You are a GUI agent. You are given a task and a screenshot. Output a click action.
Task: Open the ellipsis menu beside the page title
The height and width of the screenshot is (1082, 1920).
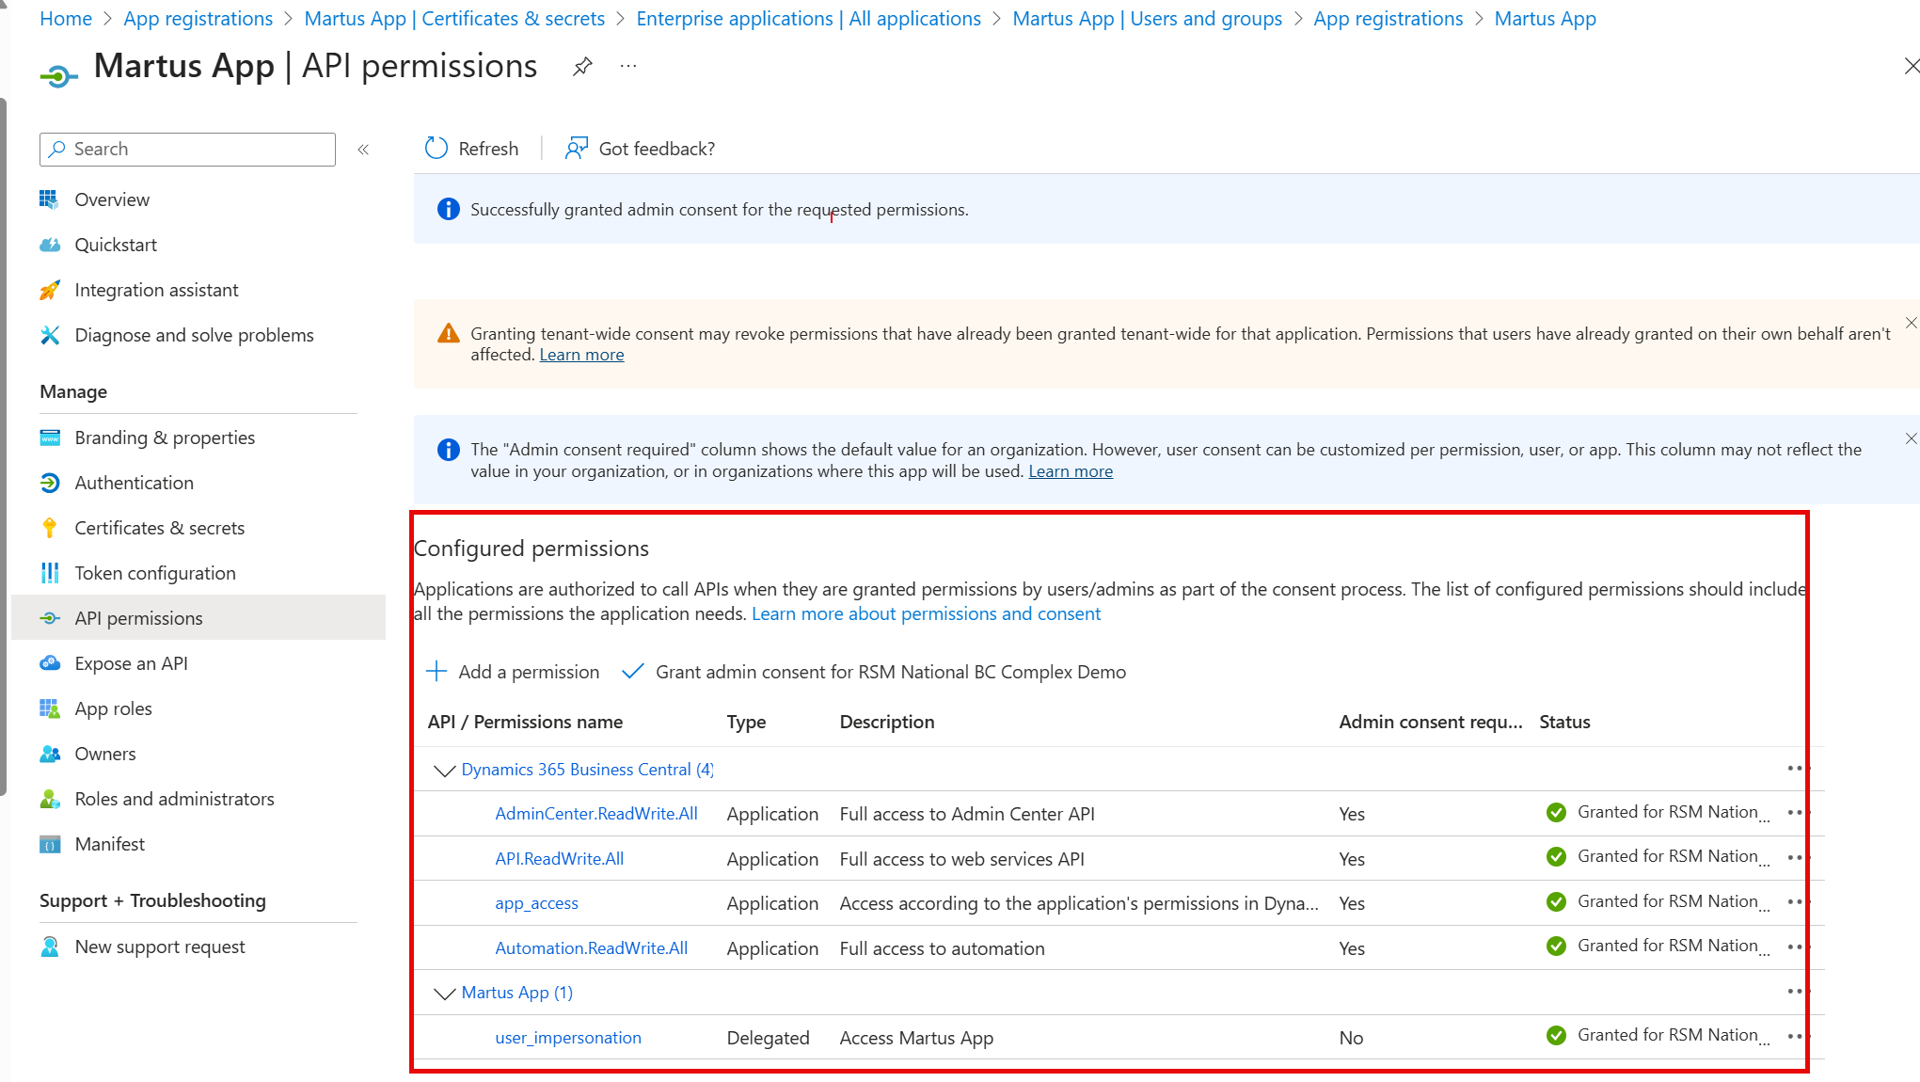click(x=628, y=67)
